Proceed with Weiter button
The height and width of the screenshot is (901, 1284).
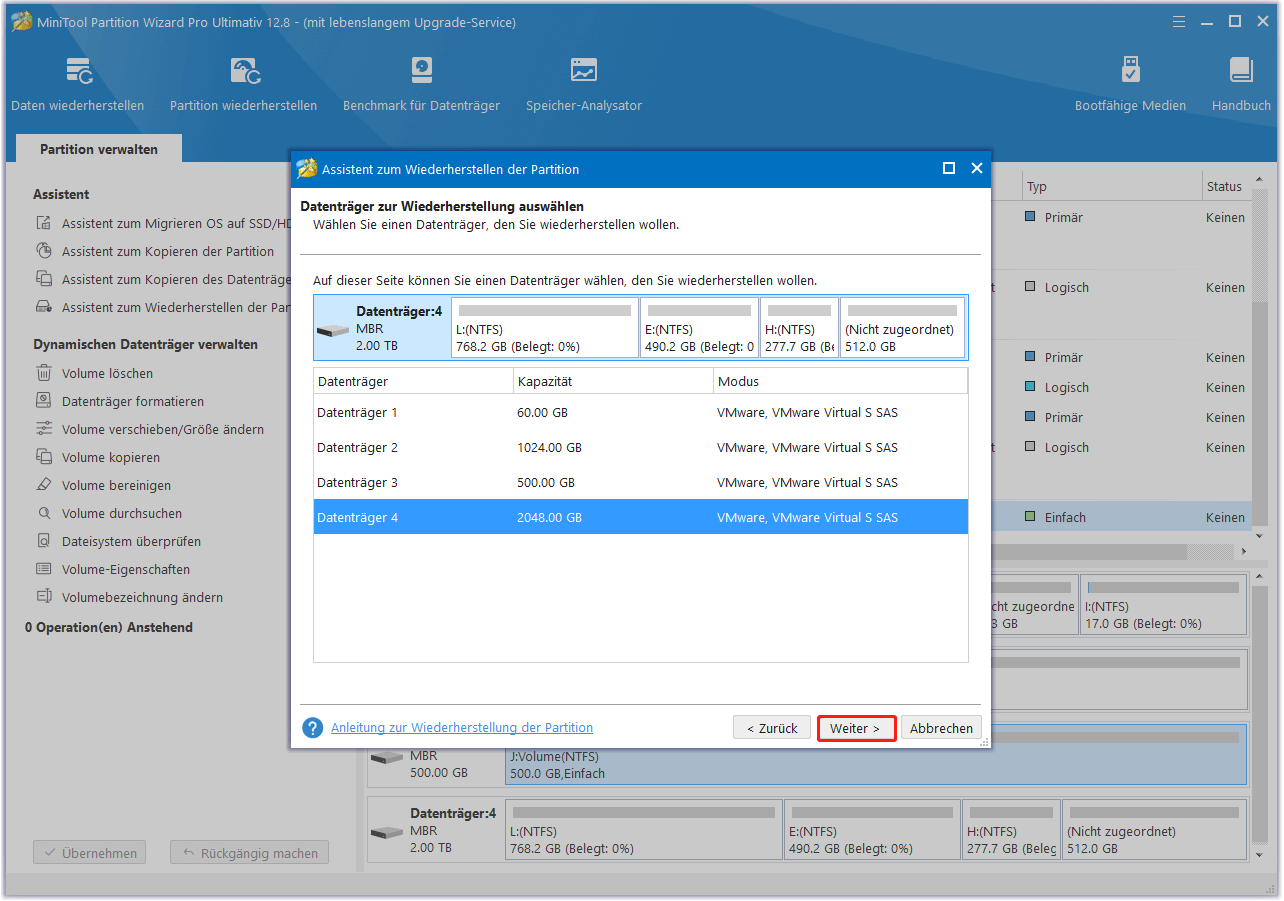[x=855, y=729]
